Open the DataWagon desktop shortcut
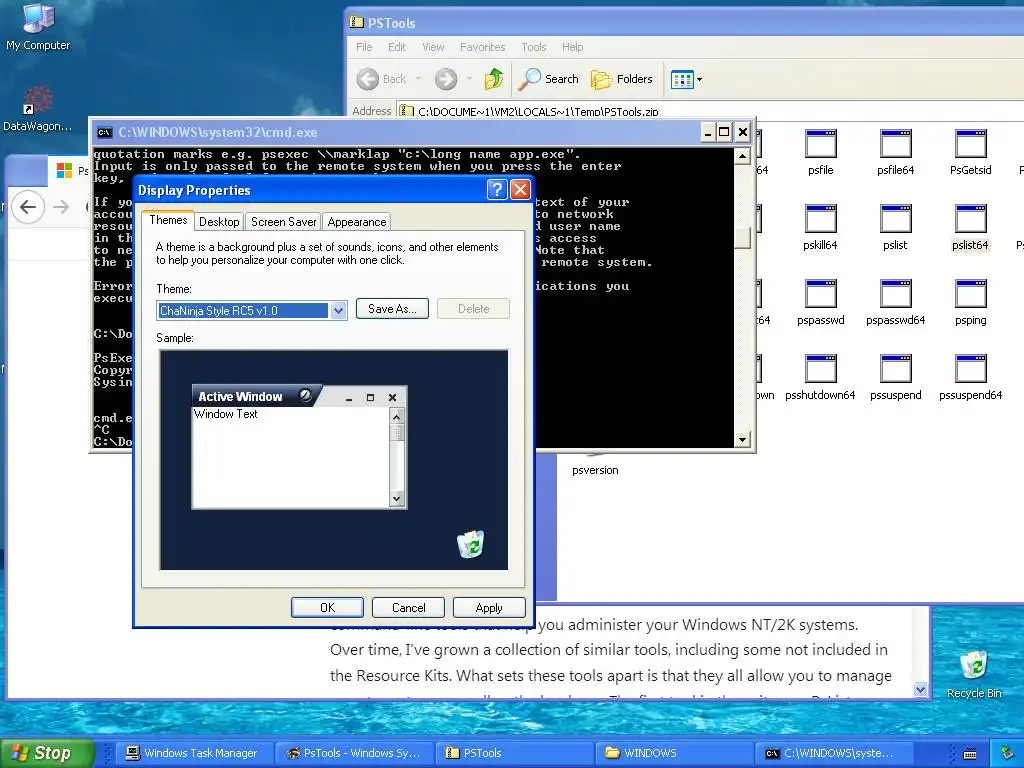 point(38,108)
